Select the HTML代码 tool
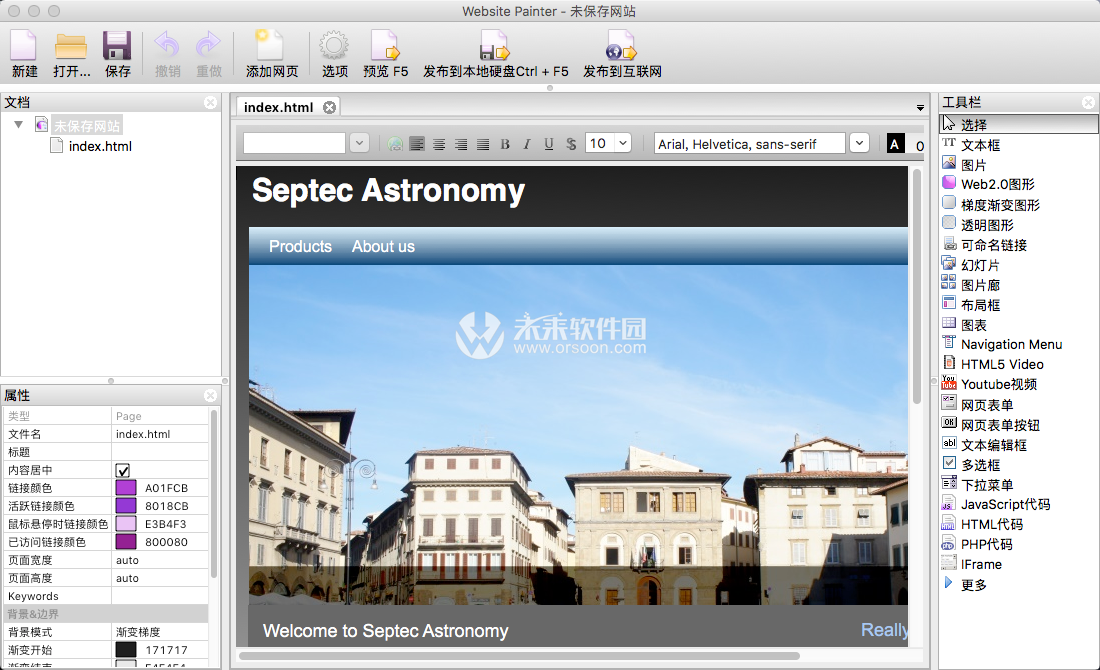 pyautogui.click(x=991, y=524)
